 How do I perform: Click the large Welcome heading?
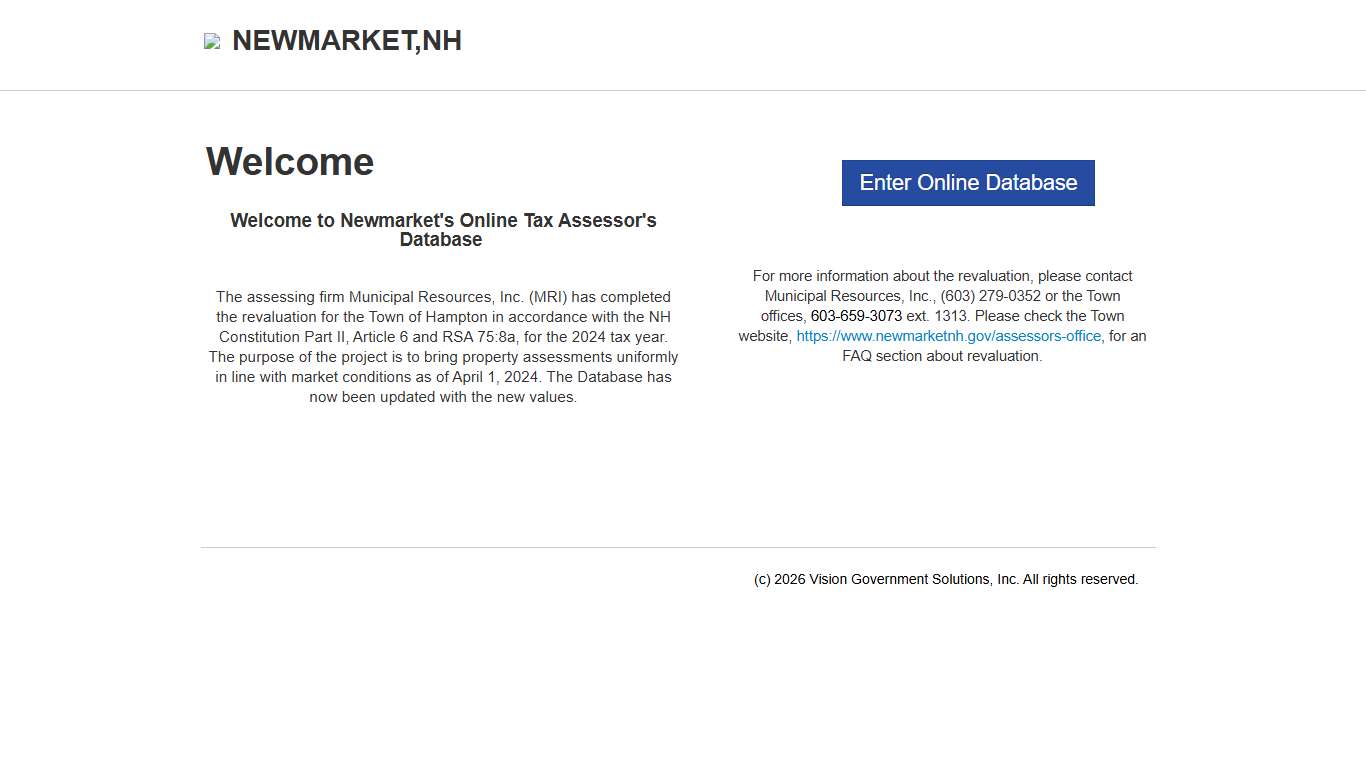[x=290, y=162]
